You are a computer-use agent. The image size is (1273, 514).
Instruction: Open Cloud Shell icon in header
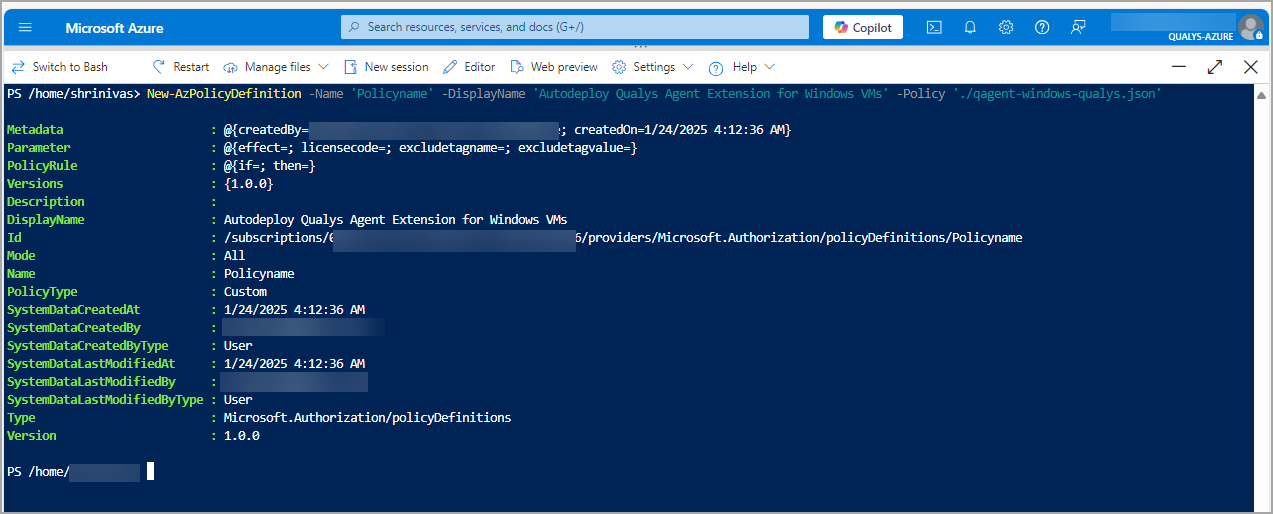(x=934, y=27)
